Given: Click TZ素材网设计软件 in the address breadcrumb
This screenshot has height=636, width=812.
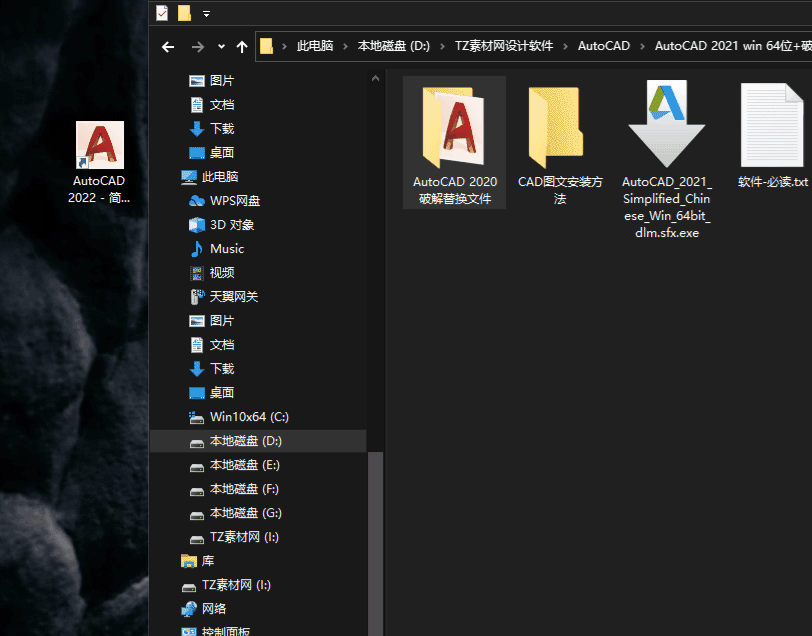Looking at the screenshot, I should (x=502, y=46).
